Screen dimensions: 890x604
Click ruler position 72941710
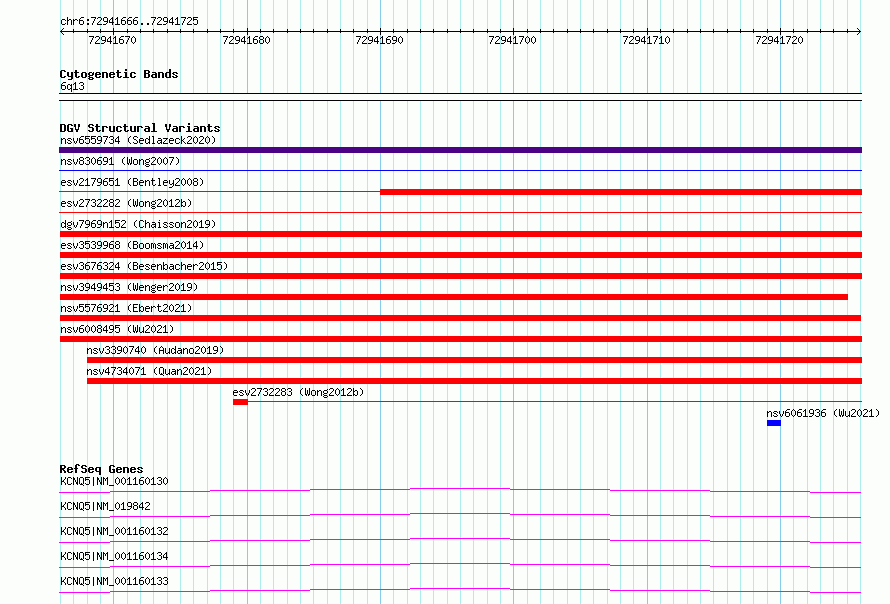point(646,40)
